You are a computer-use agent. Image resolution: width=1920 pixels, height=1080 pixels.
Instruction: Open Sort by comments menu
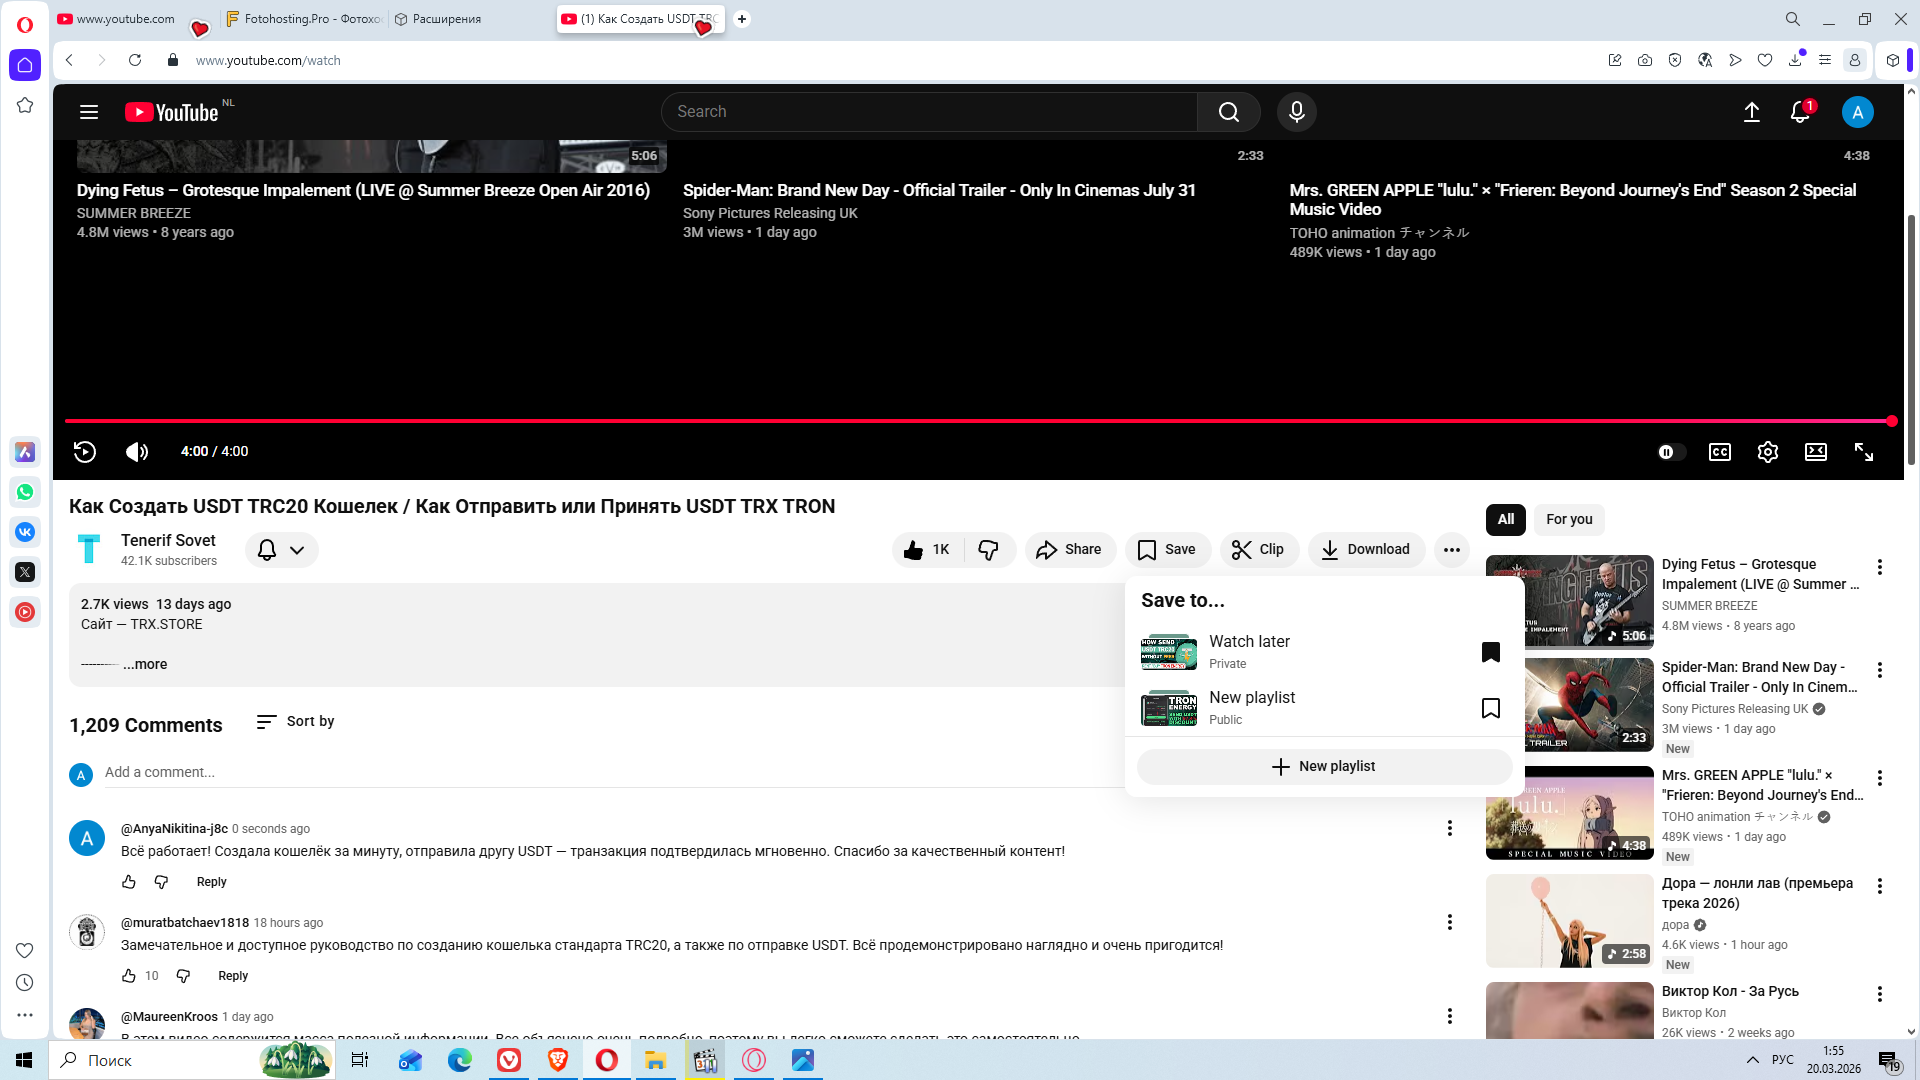295,722
